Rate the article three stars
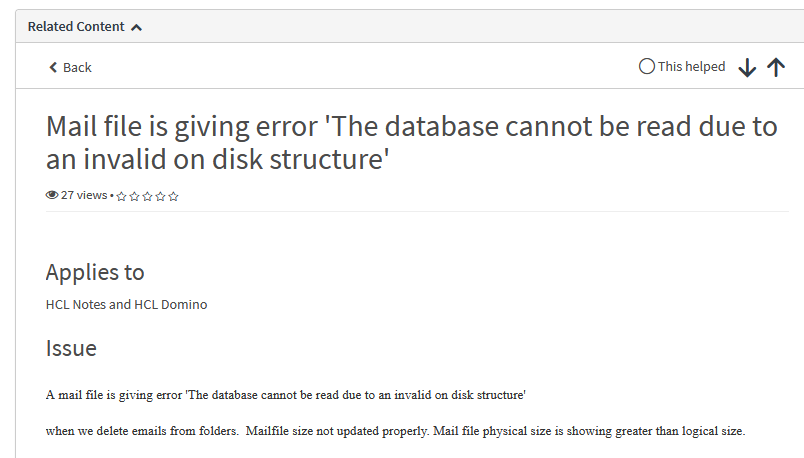Viewport: 804px width, 458px height. (147, 196)
